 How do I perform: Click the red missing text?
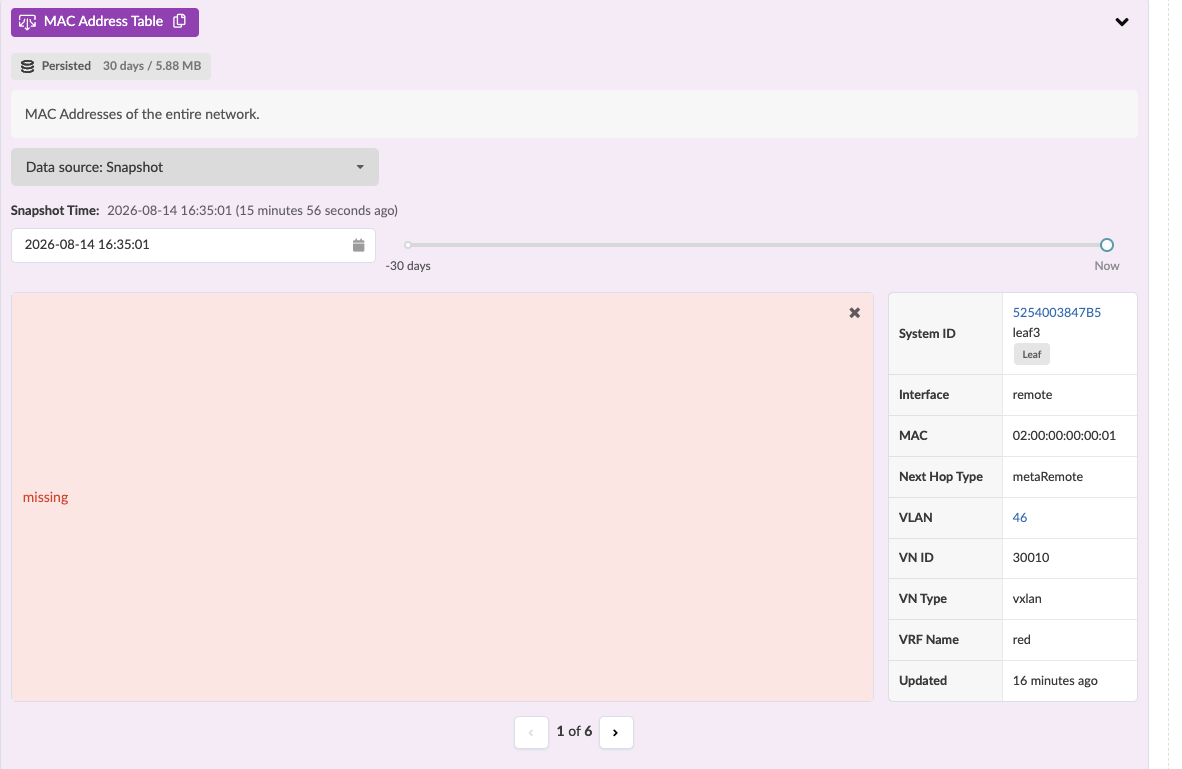click(x=45, y=498)
